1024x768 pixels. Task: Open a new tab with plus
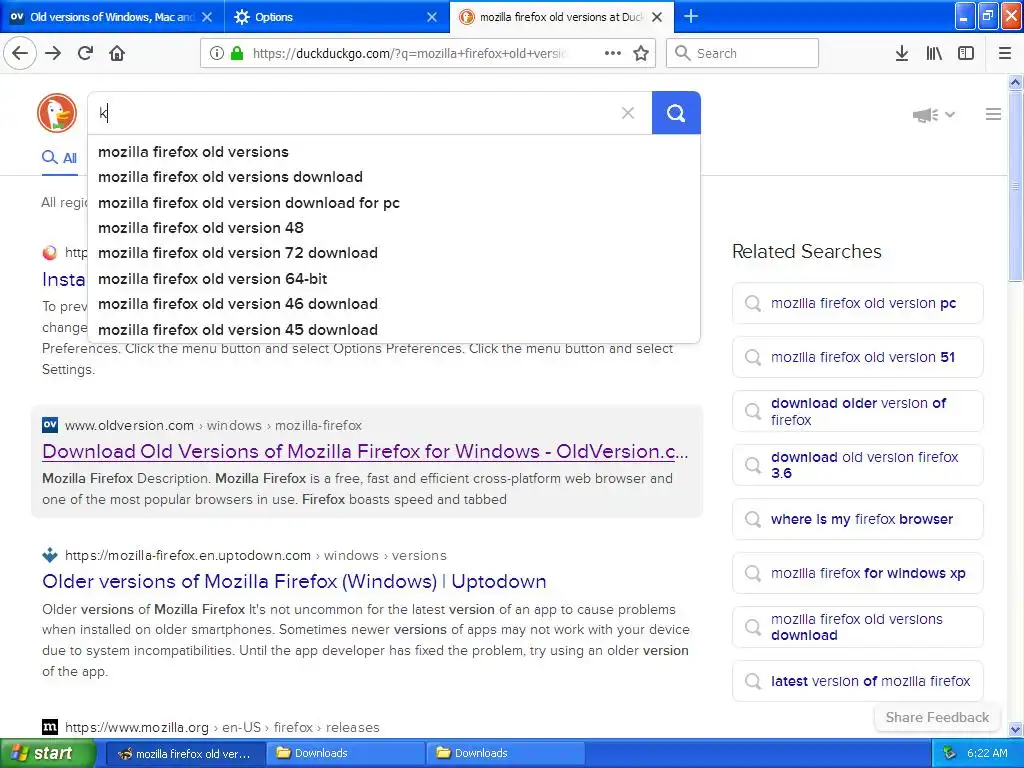click(x=691, y=16)
